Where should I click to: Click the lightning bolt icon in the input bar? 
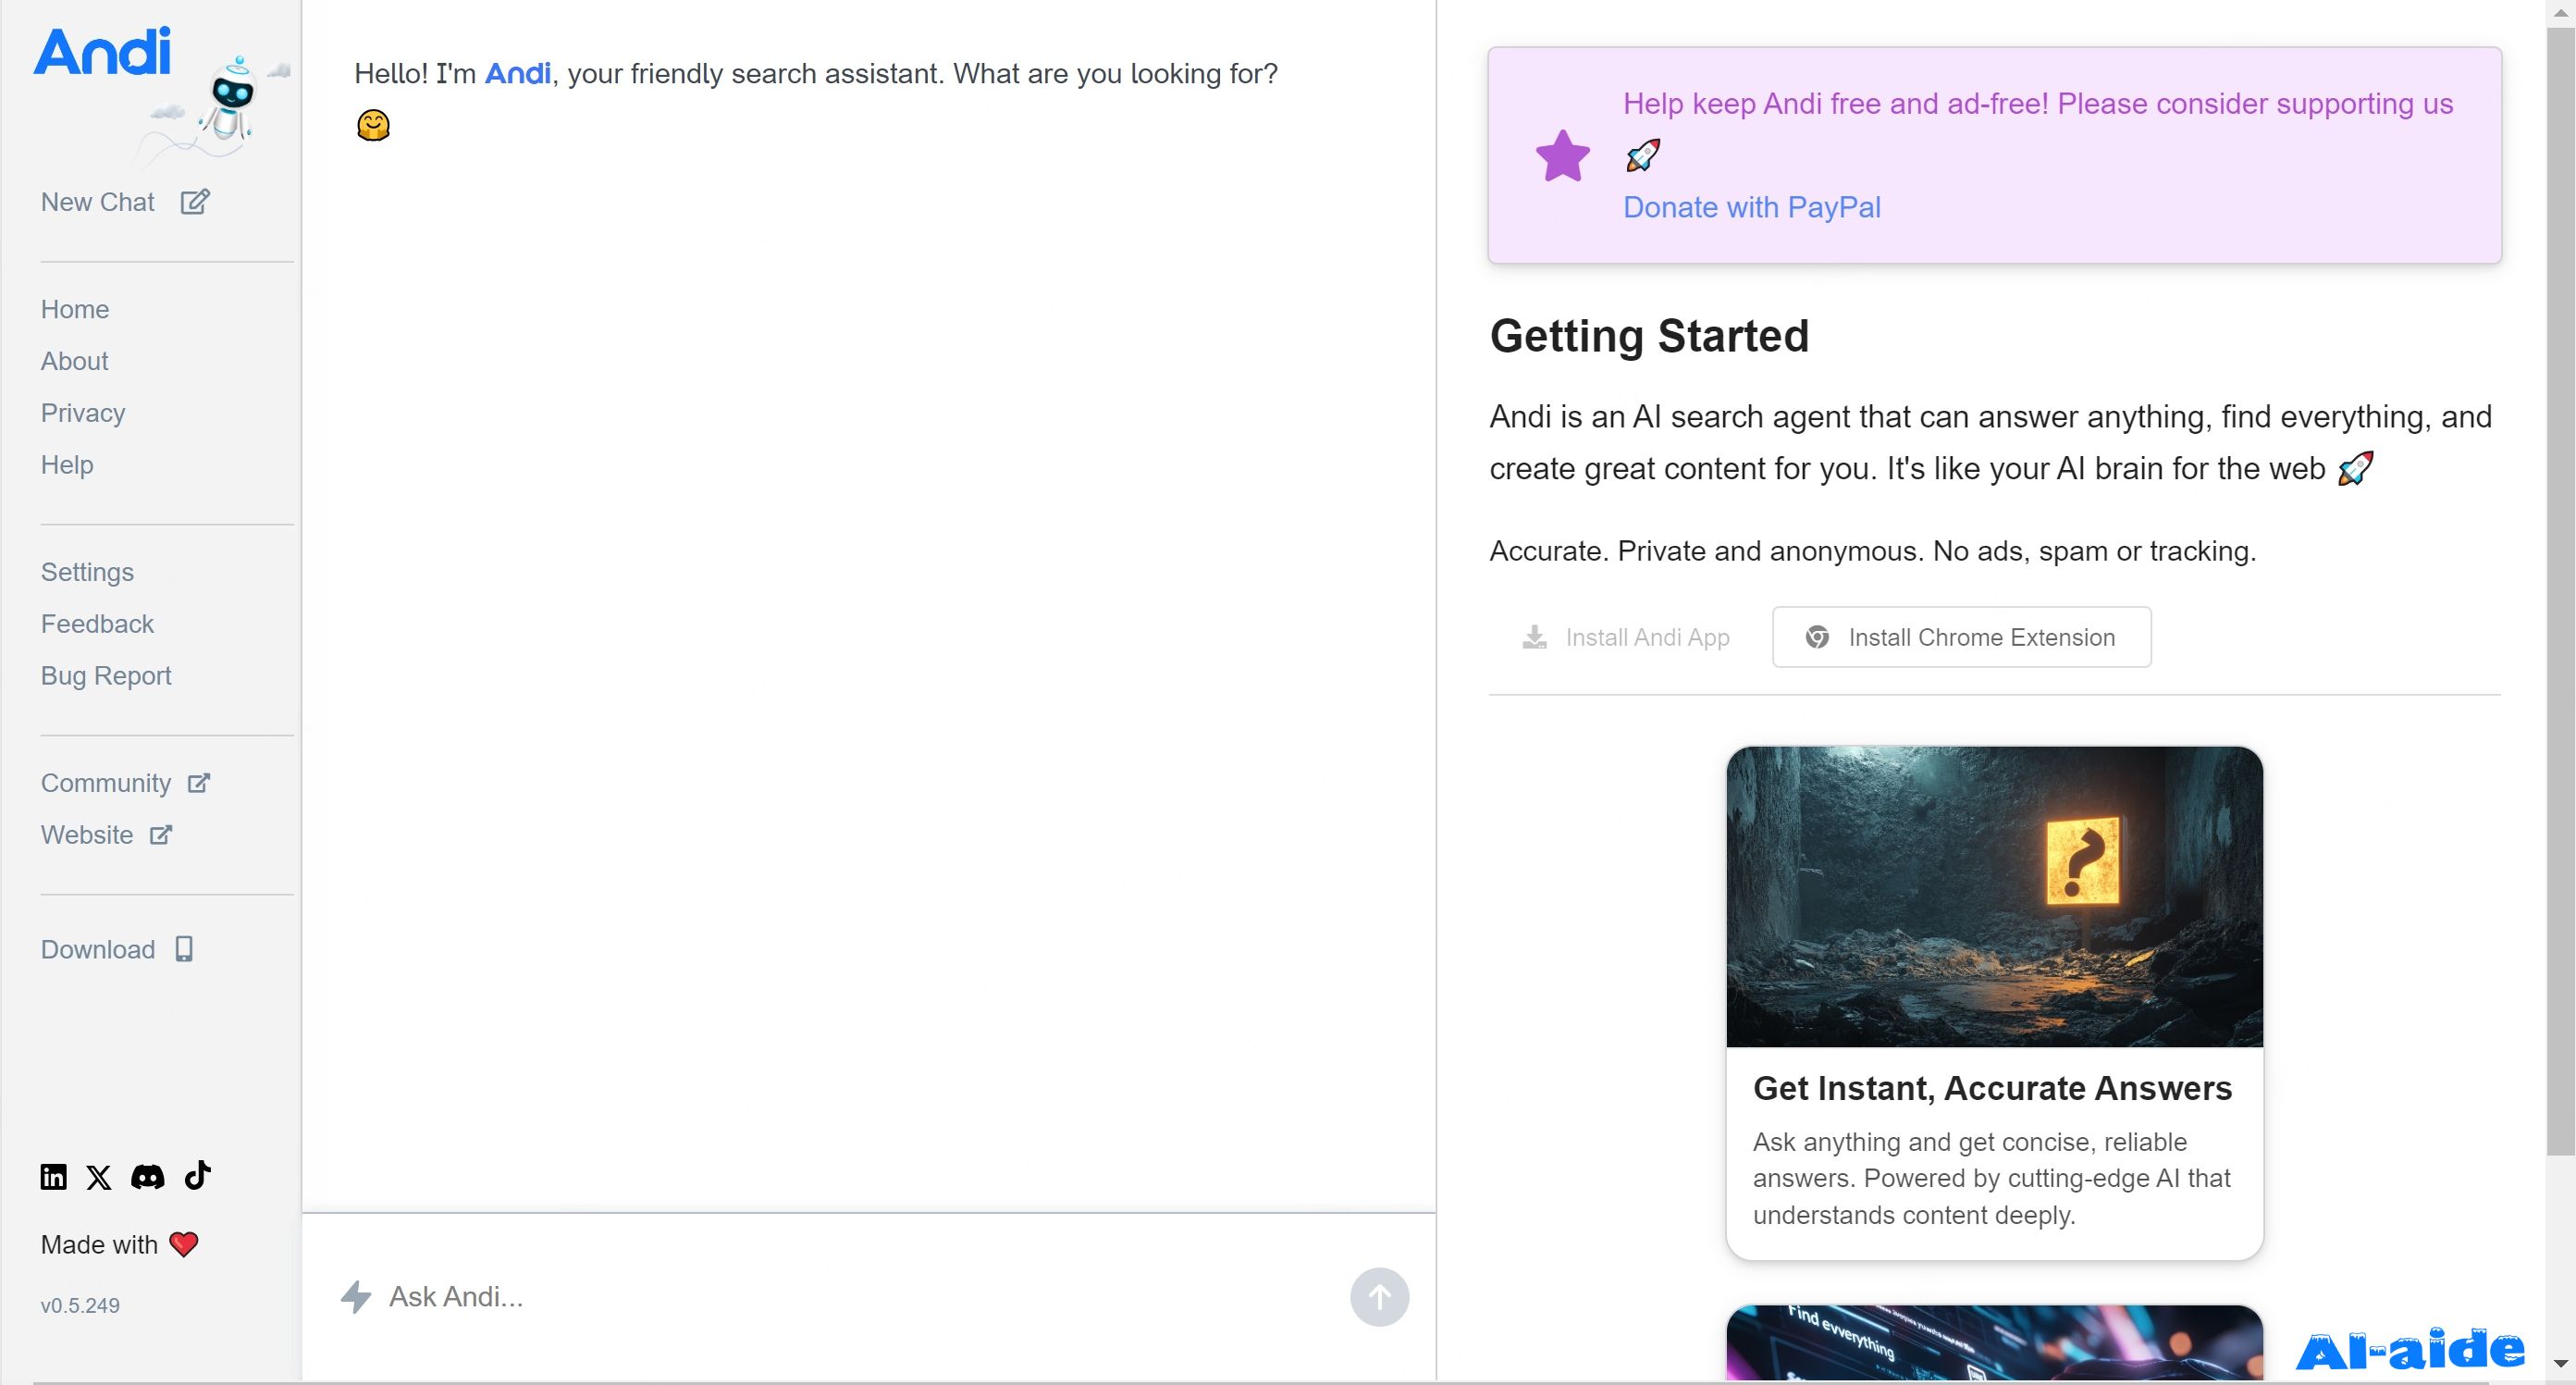356,1297
